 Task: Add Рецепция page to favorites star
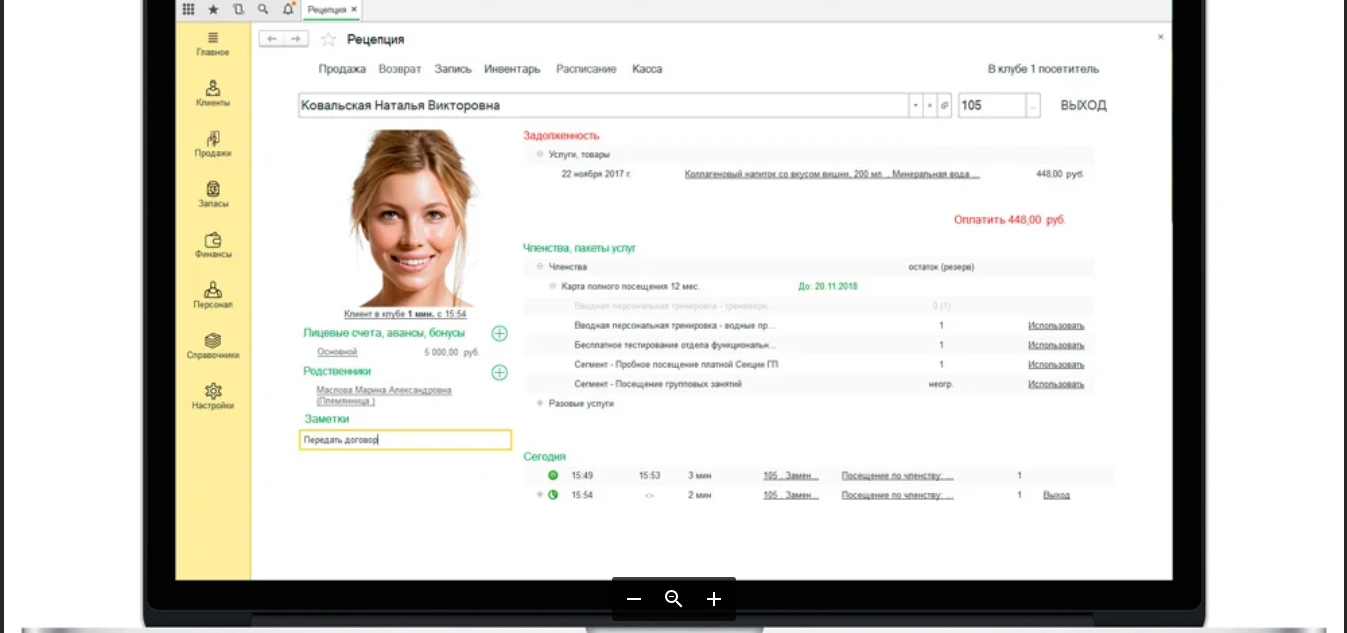point(328,39)
